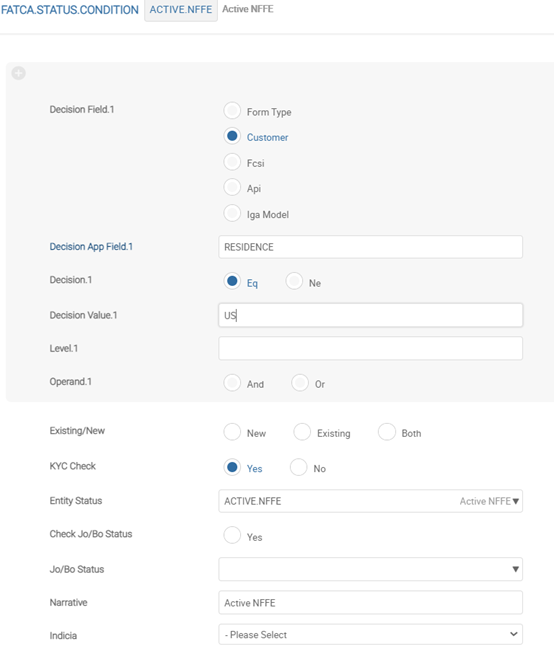Select the Form Type radio option

[x=232, y=111]
